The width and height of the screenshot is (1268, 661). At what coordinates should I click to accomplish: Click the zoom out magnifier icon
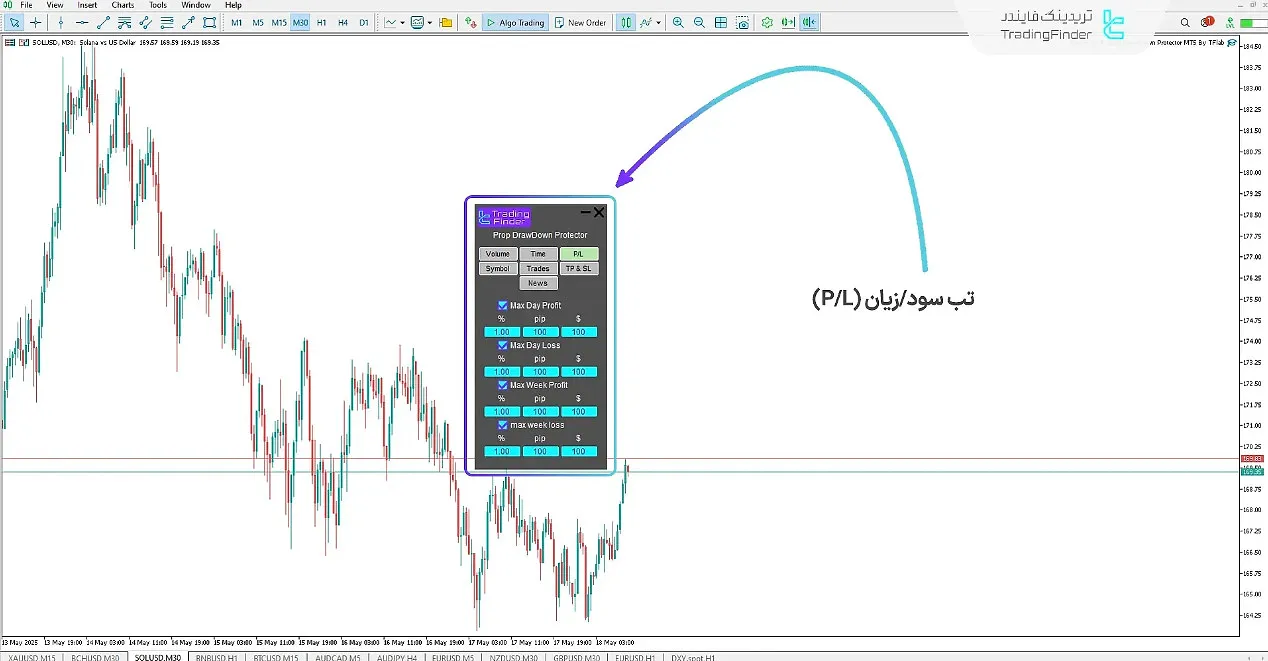pyautogui.click(x=699, y=22)
